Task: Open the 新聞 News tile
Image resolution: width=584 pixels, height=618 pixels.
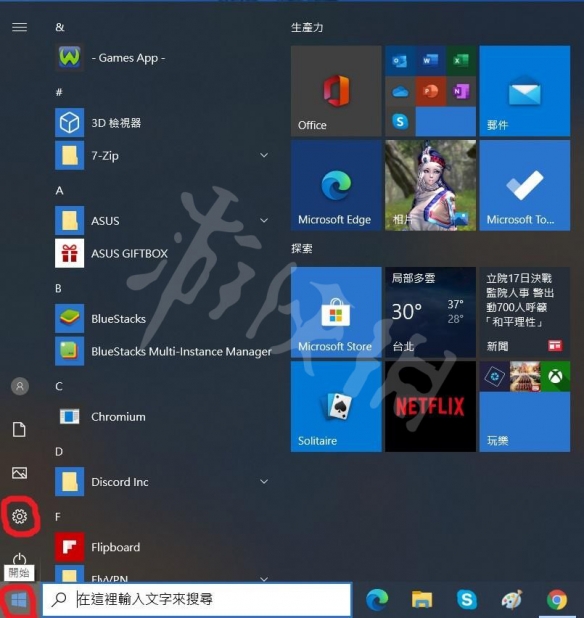Action: [x=525, y=312]
